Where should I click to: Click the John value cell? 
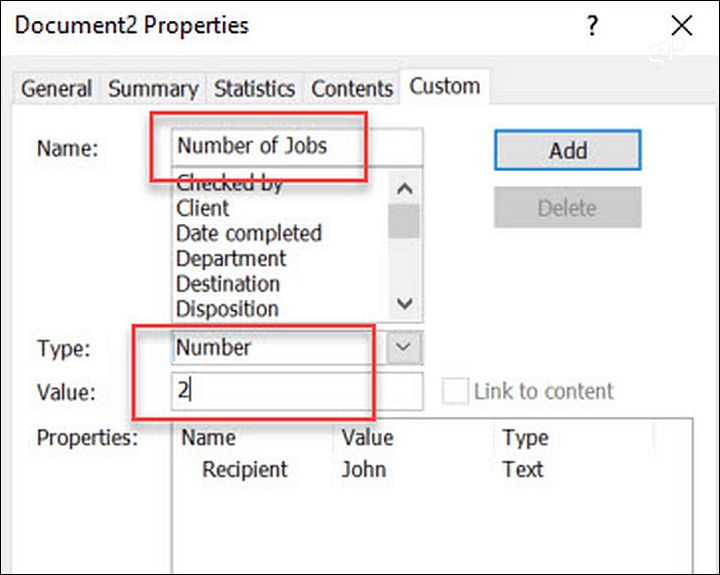[364, 469]
